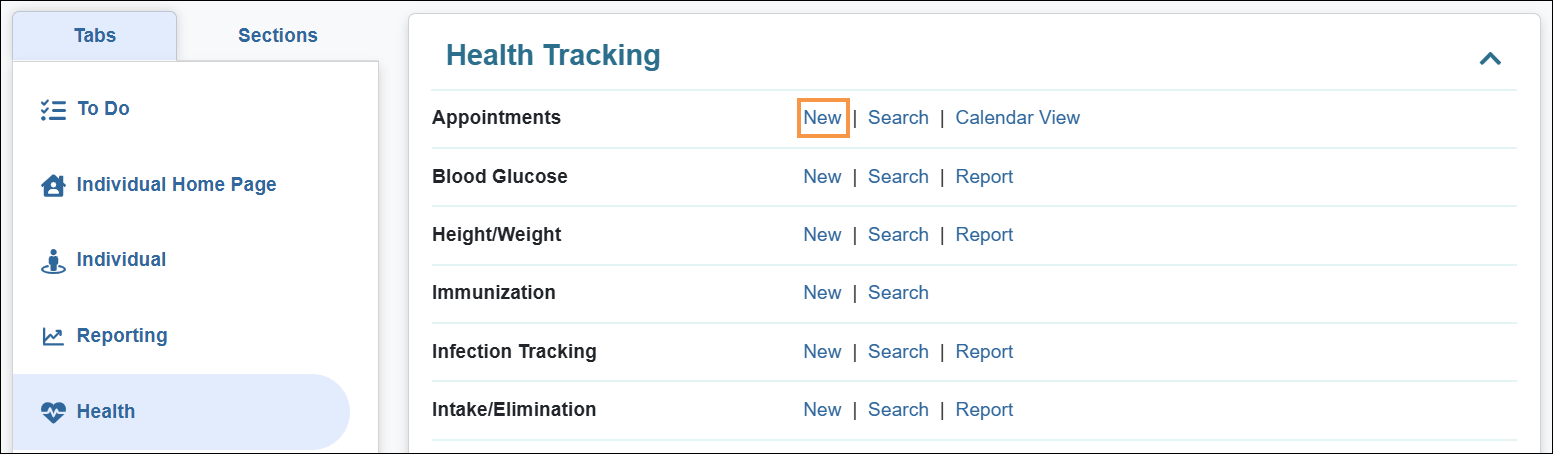This screenshot has height=454, width=1553.
Task: Go to Individual Home Page
Action: tap(176, 185)
